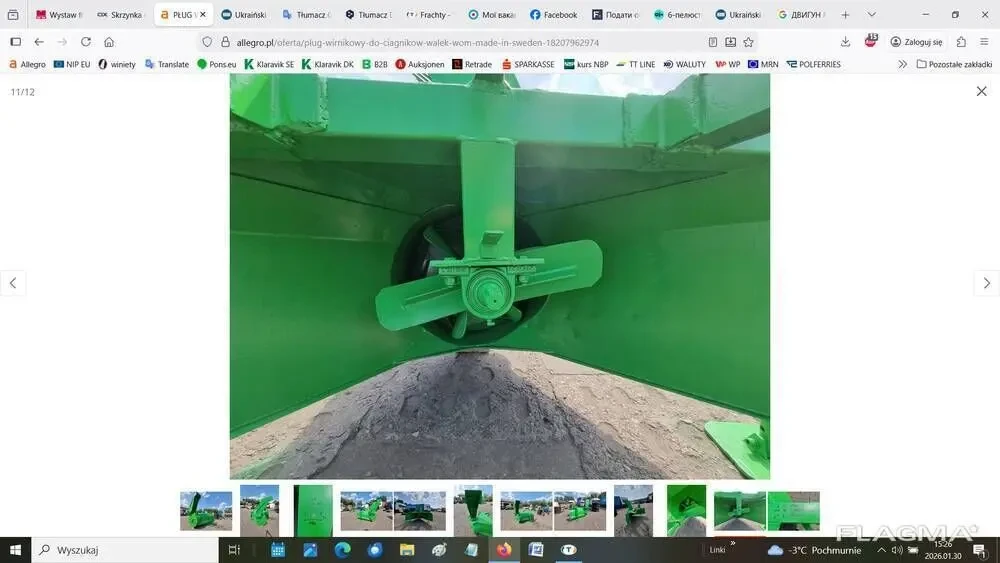This screenshot has height=563, width=1000.
Task: Open the extensions puzzle icon
Action: (961, 42)
